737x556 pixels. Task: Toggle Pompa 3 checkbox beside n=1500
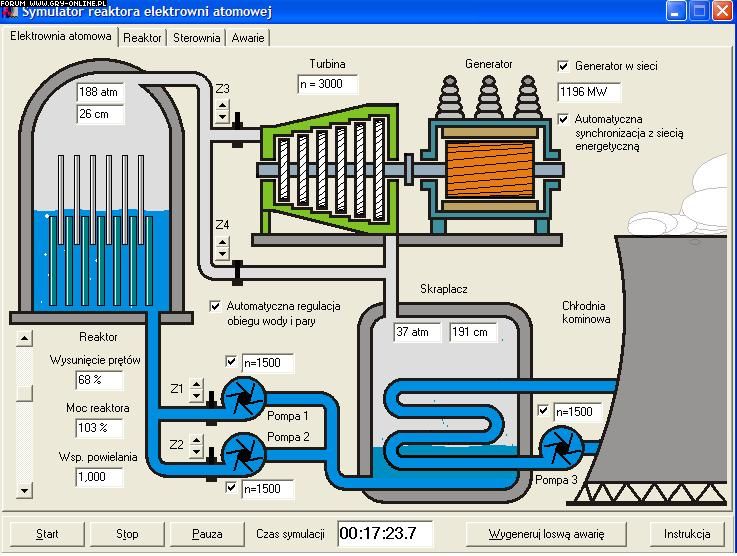pos(543,410)
